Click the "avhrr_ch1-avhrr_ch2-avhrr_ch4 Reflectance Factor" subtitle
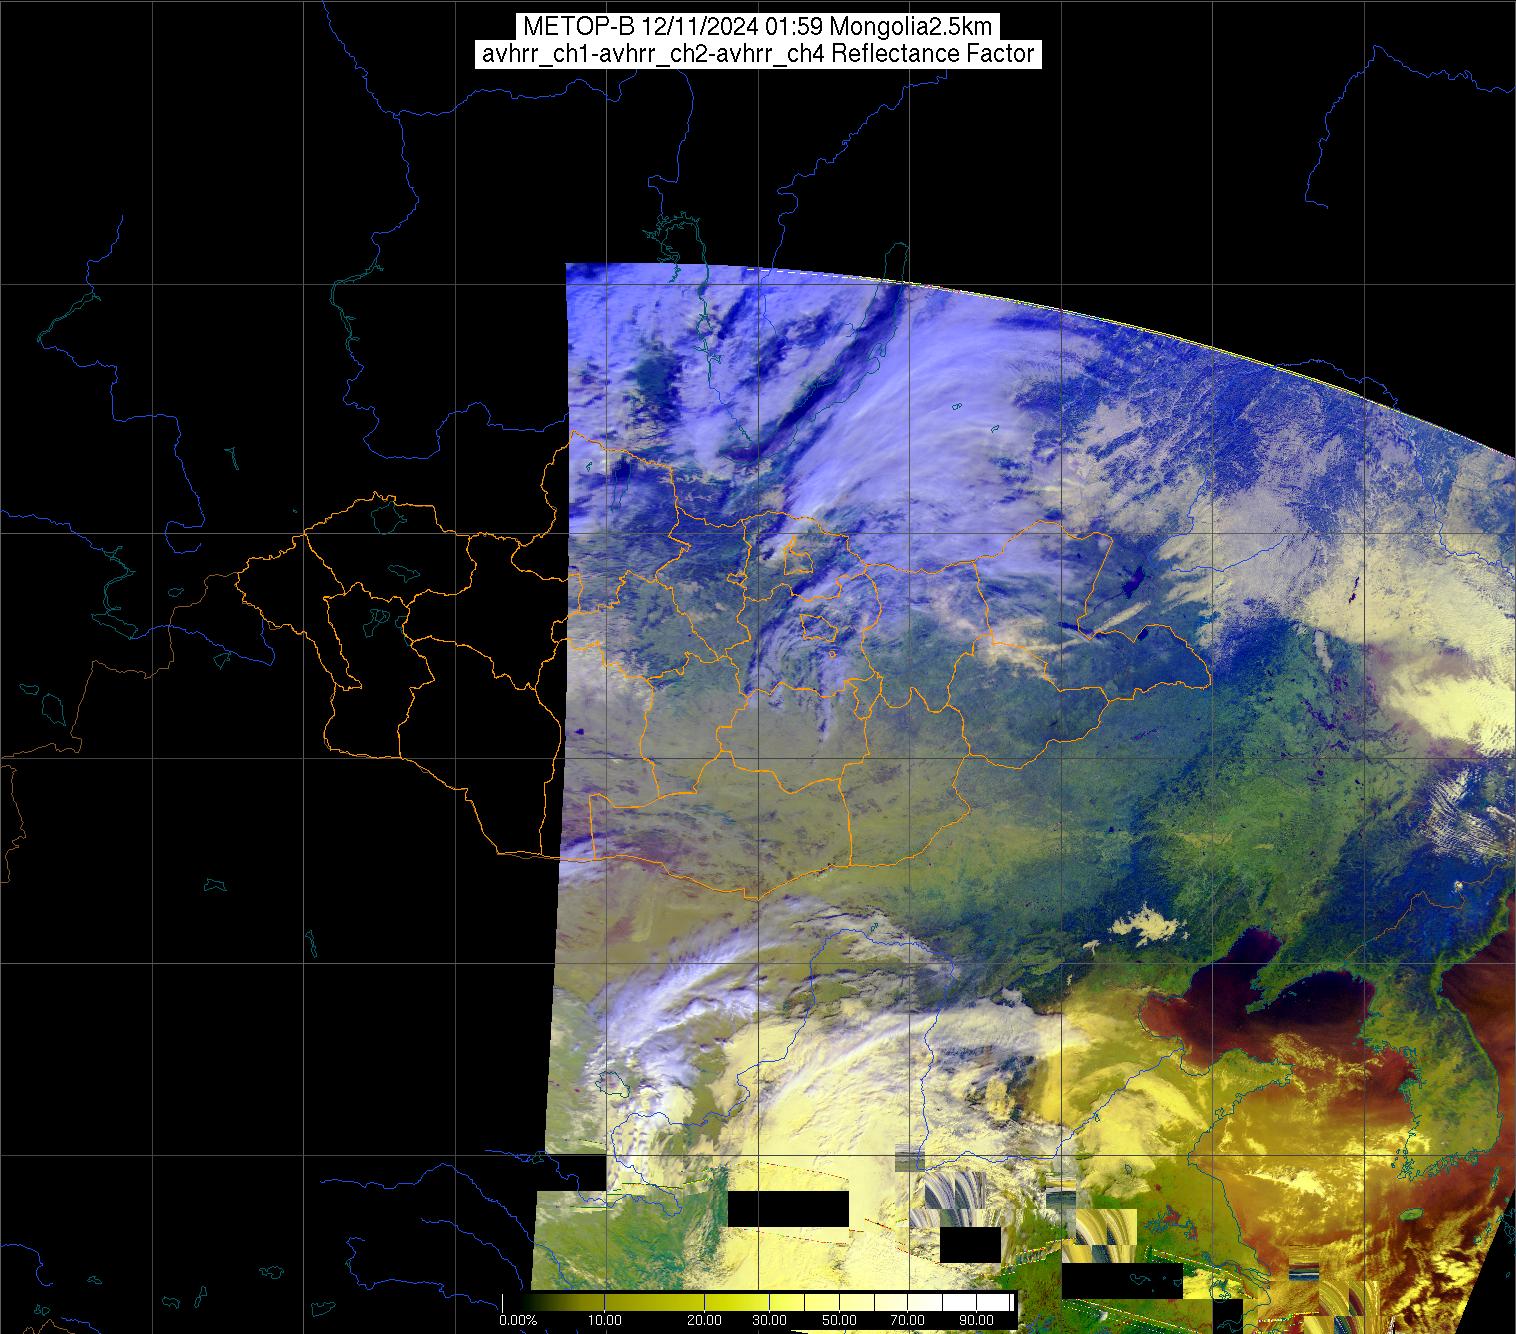Screen dimensions: 1516x1334 point(757,54)
